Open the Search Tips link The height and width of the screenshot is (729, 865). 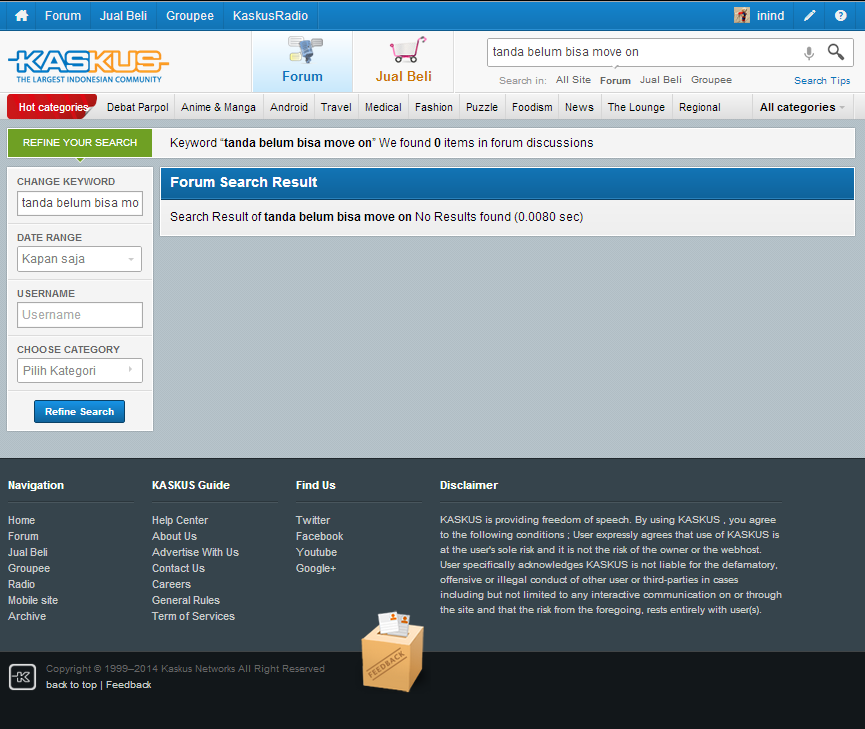click(822, 81)
